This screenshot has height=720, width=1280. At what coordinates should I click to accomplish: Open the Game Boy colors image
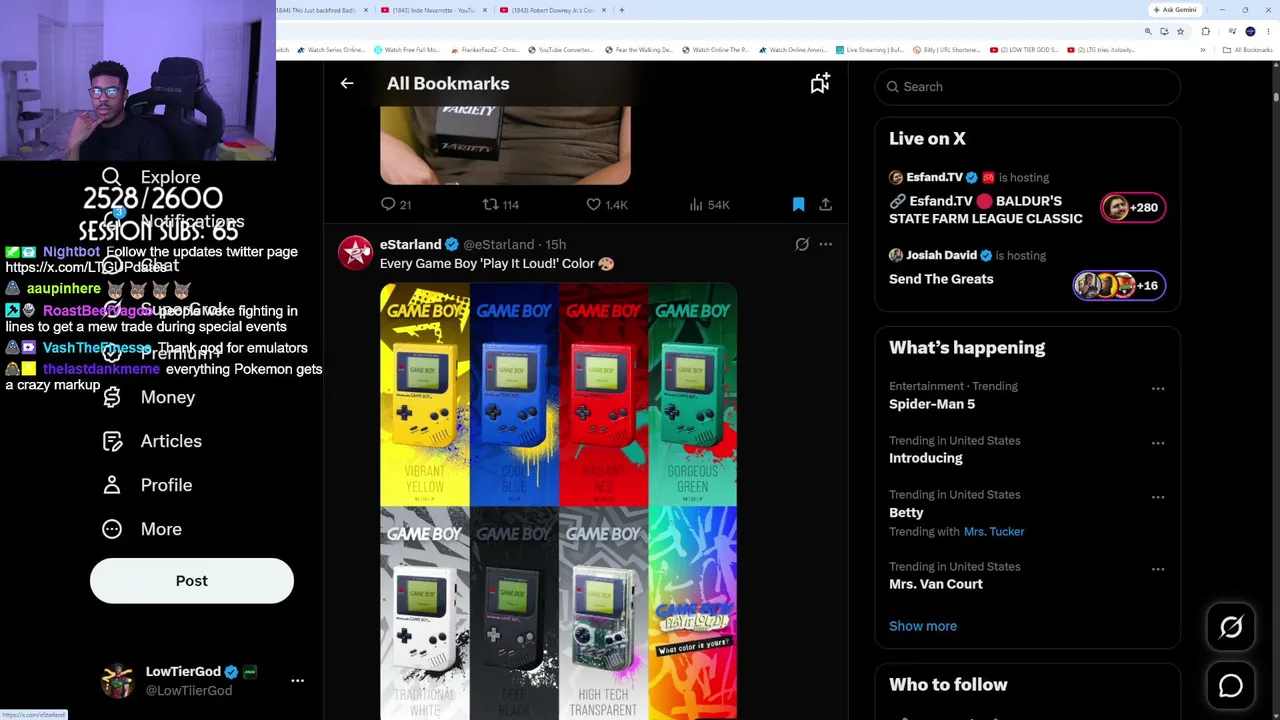point(558,501)
